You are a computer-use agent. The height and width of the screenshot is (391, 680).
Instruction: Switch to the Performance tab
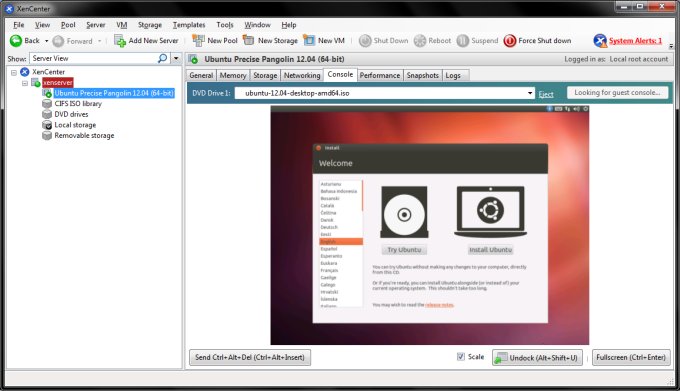click(x=380, y=75)
